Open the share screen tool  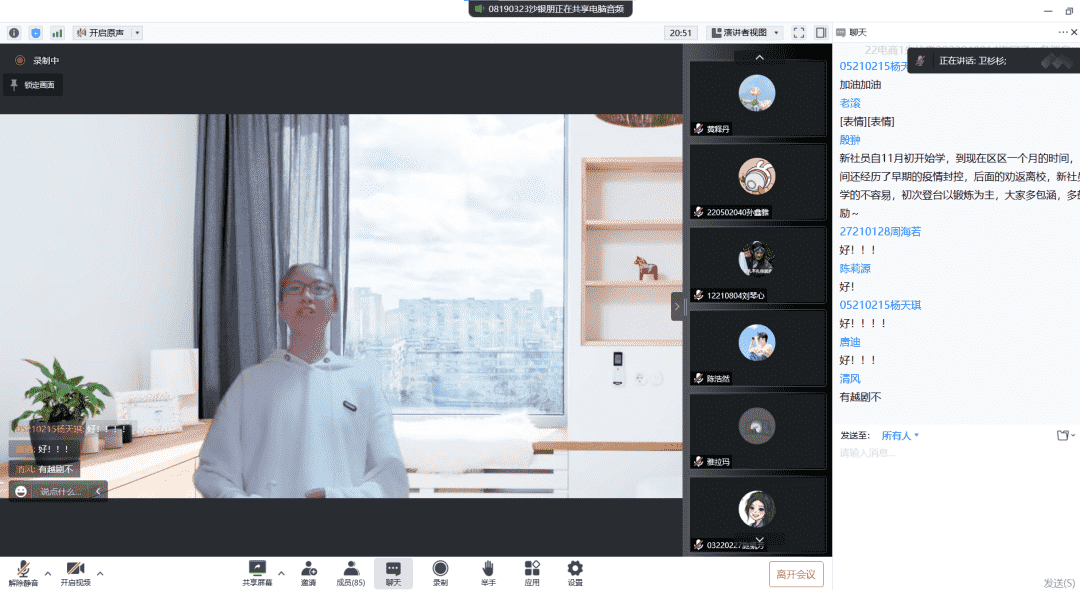[x=257, y=569]
